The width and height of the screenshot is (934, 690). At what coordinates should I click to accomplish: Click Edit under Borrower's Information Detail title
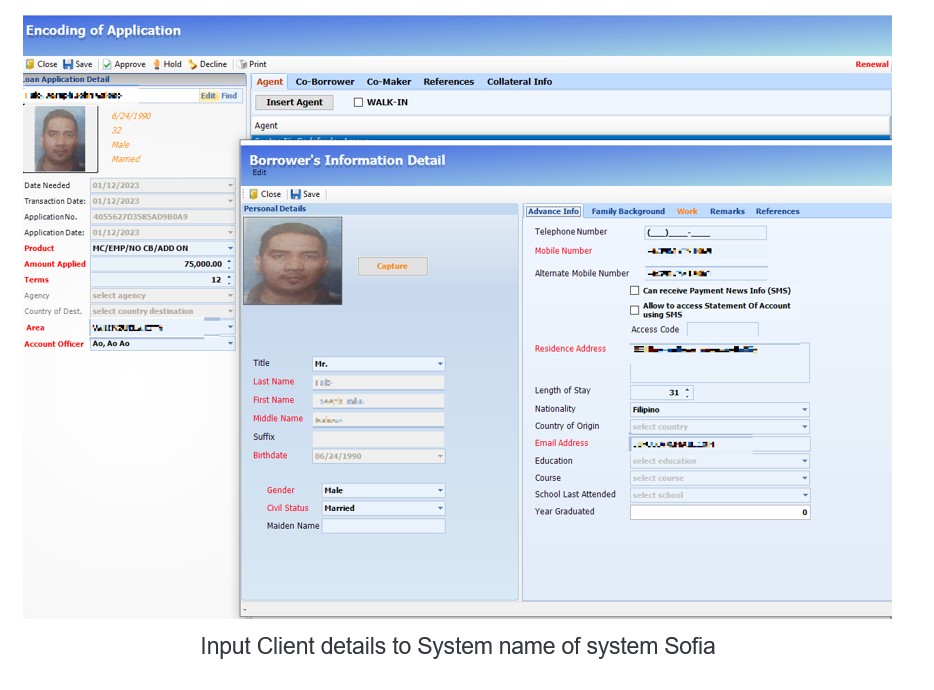tap(259, 173)
